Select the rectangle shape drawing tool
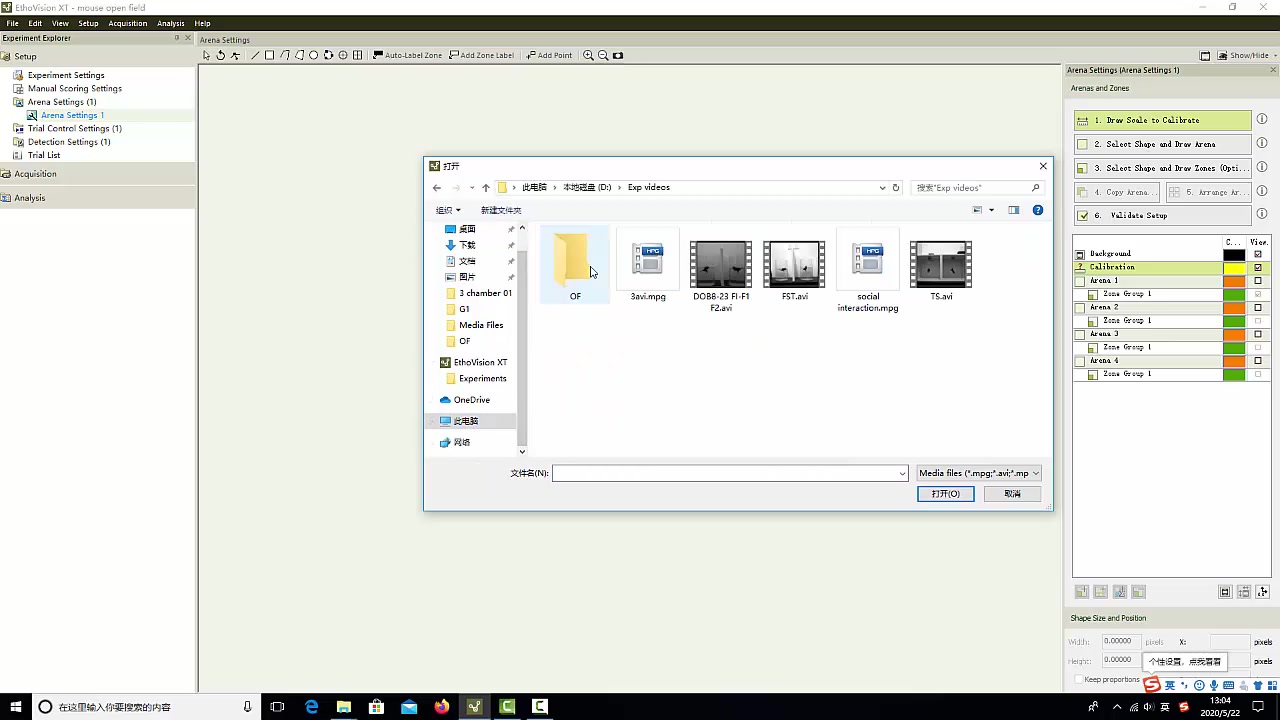This screenshot has width=1280, height=720. point(269,55)
